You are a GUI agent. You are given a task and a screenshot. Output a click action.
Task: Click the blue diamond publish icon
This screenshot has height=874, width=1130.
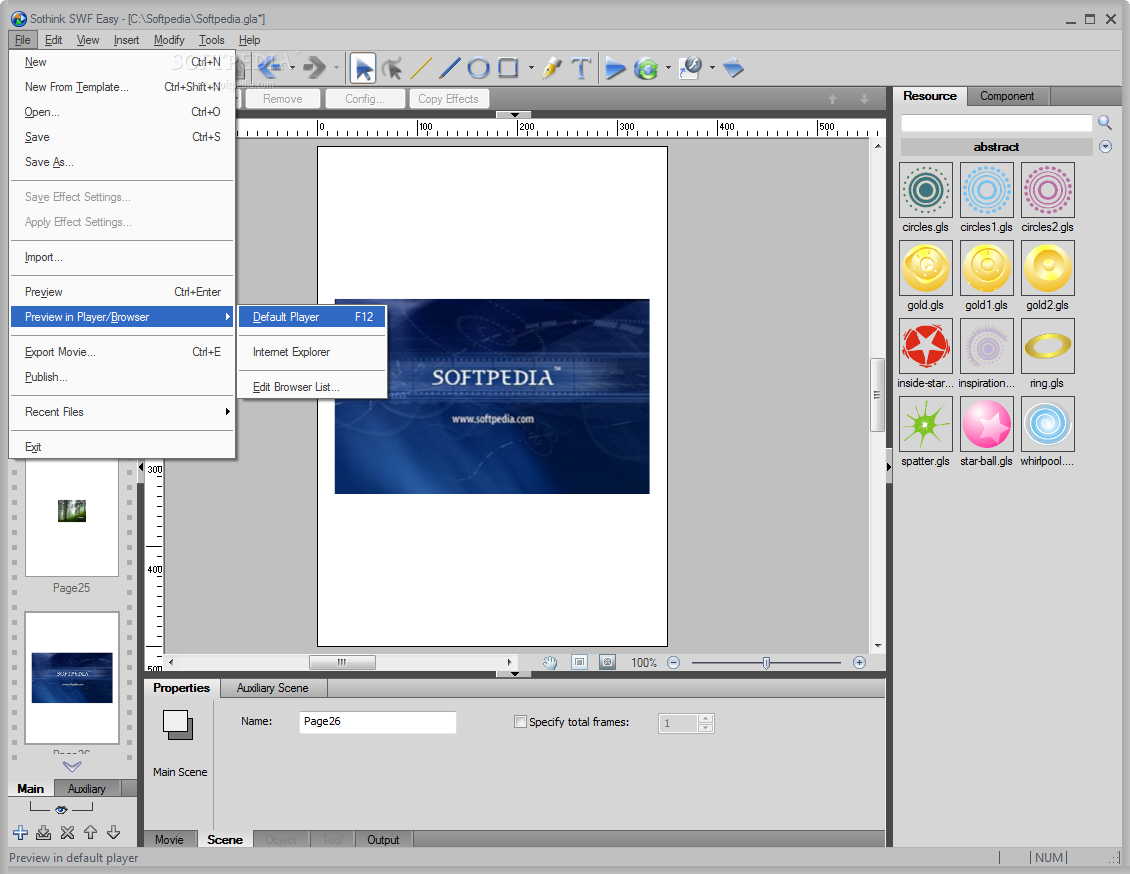(733, 68)
